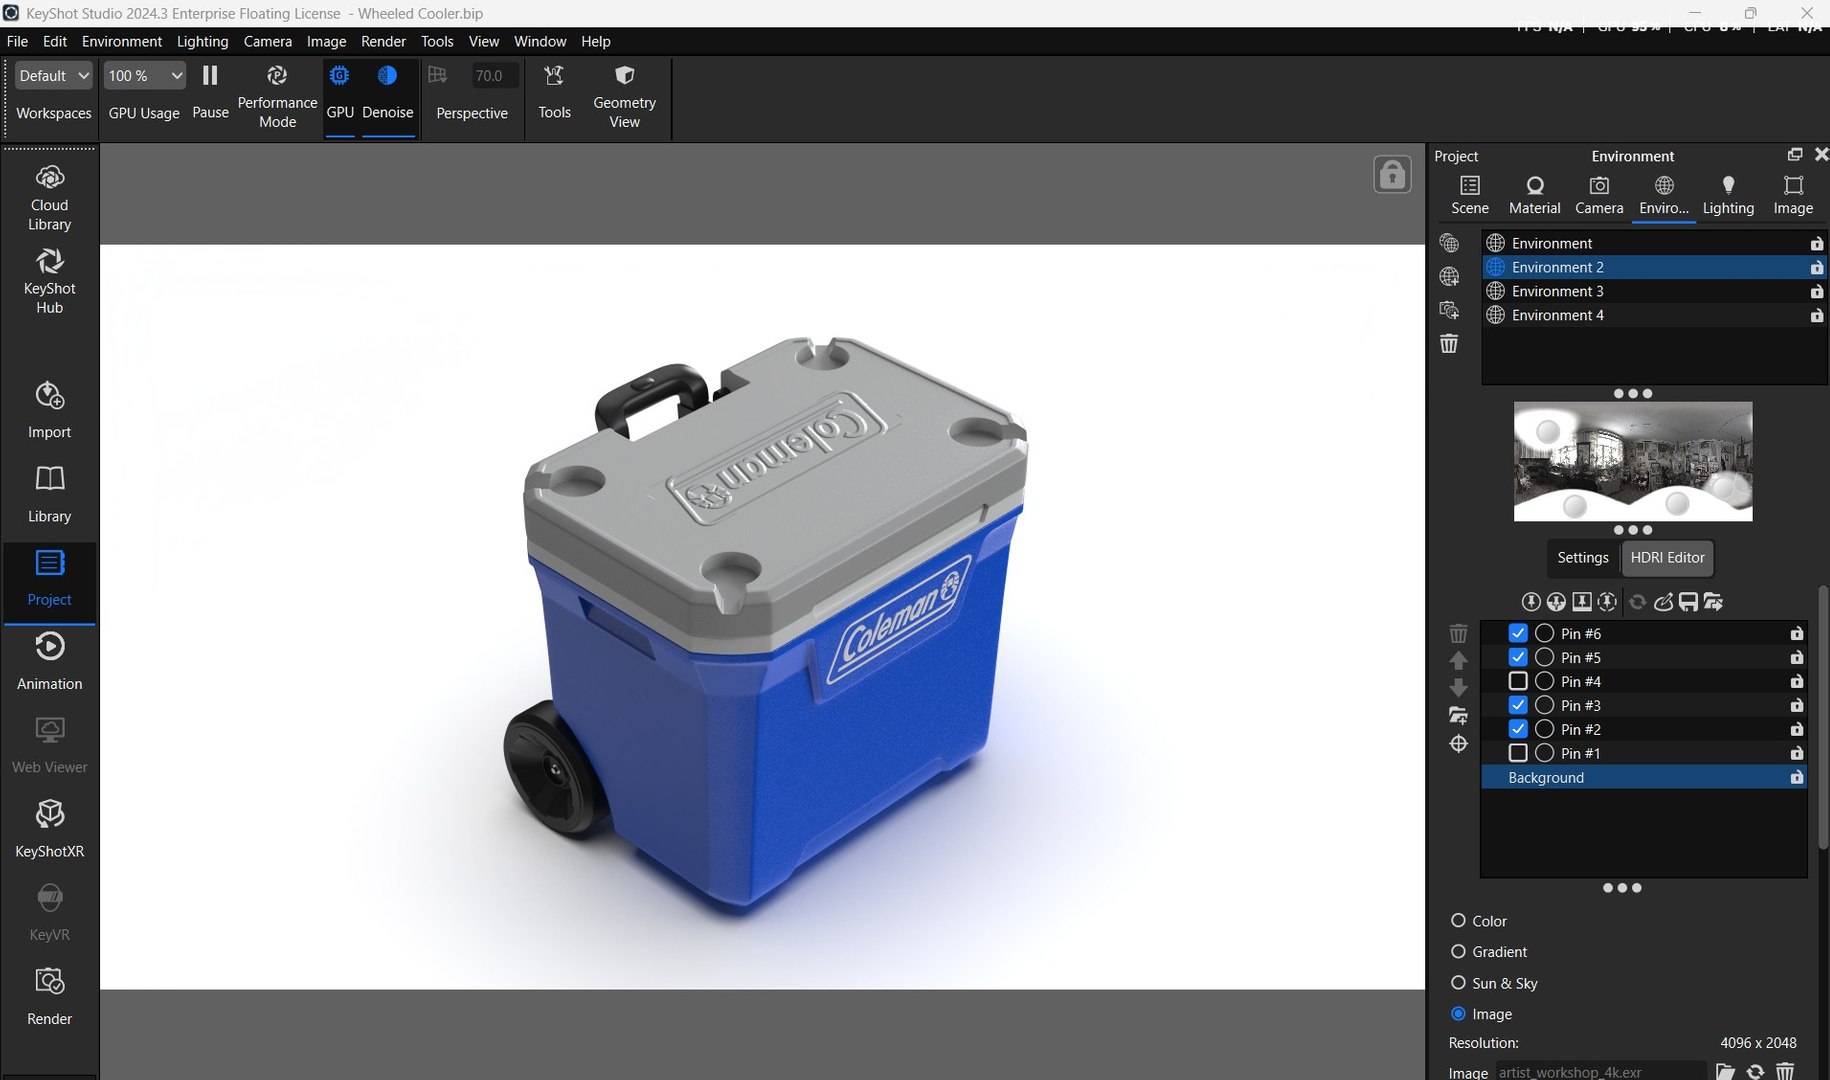Pause the real-time render

pos(210,92)
